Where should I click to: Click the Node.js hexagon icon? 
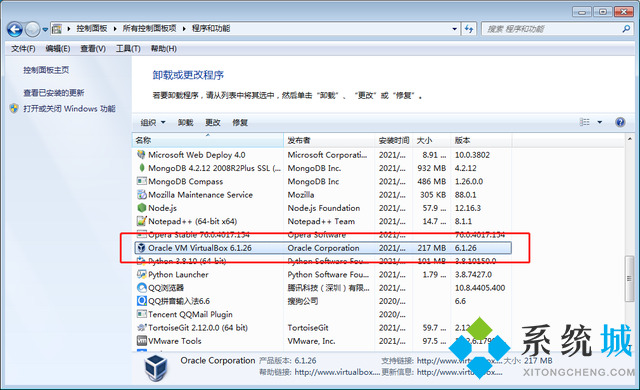[141, 208]
